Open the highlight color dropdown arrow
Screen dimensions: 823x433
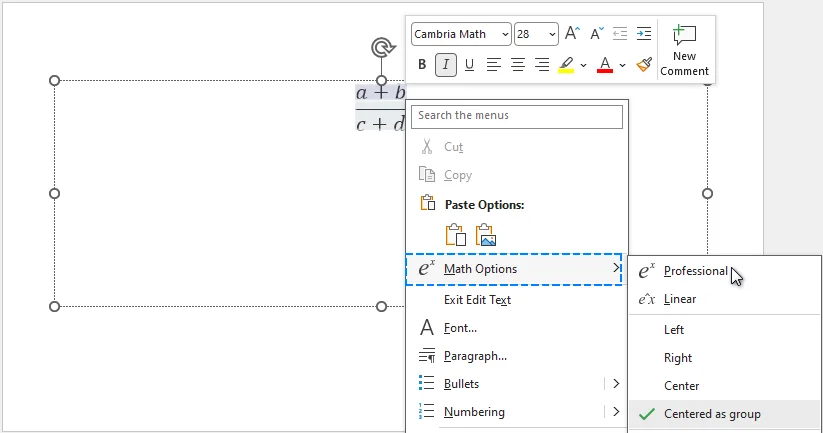583,65
